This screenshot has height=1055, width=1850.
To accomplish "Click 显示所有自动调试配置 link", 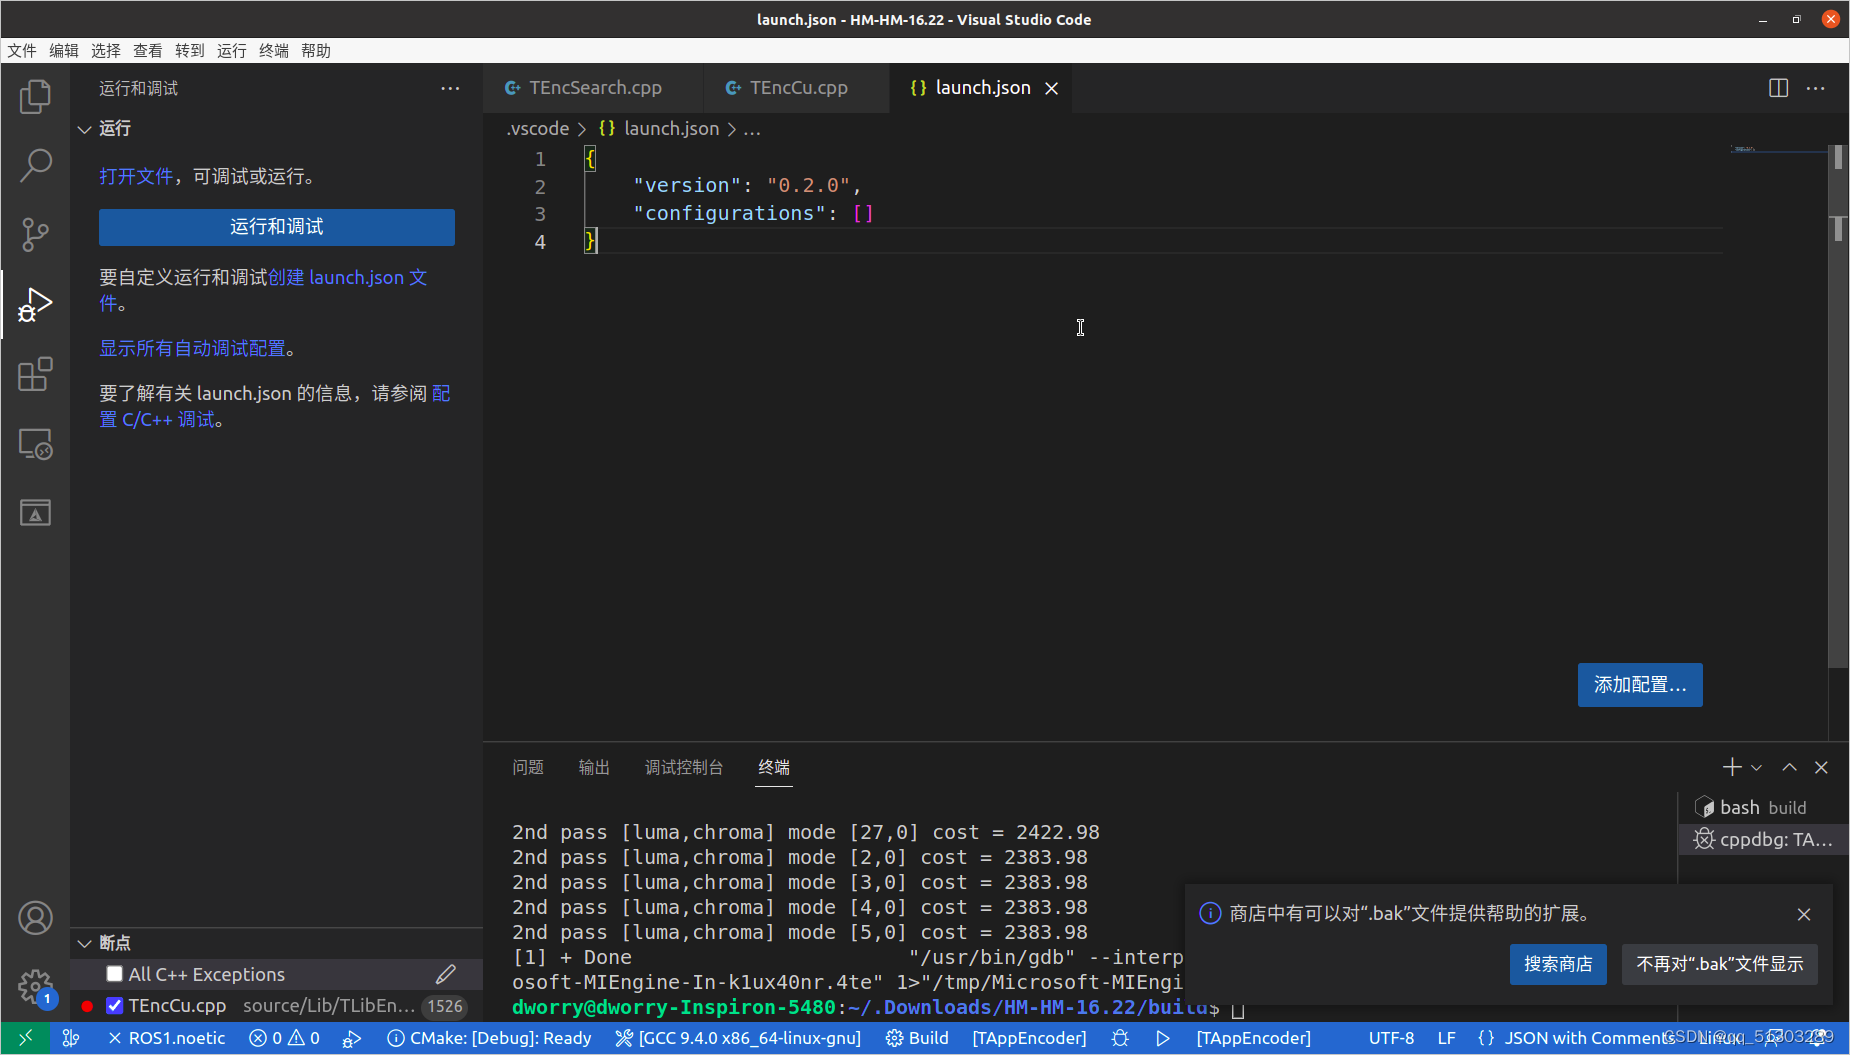I will click(x=192, y=349).
